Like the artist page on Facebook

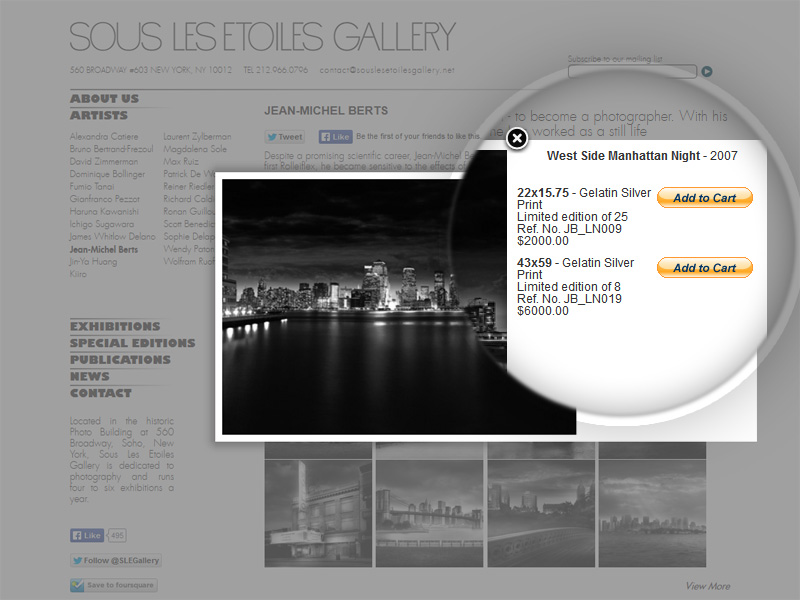[335, 137]
